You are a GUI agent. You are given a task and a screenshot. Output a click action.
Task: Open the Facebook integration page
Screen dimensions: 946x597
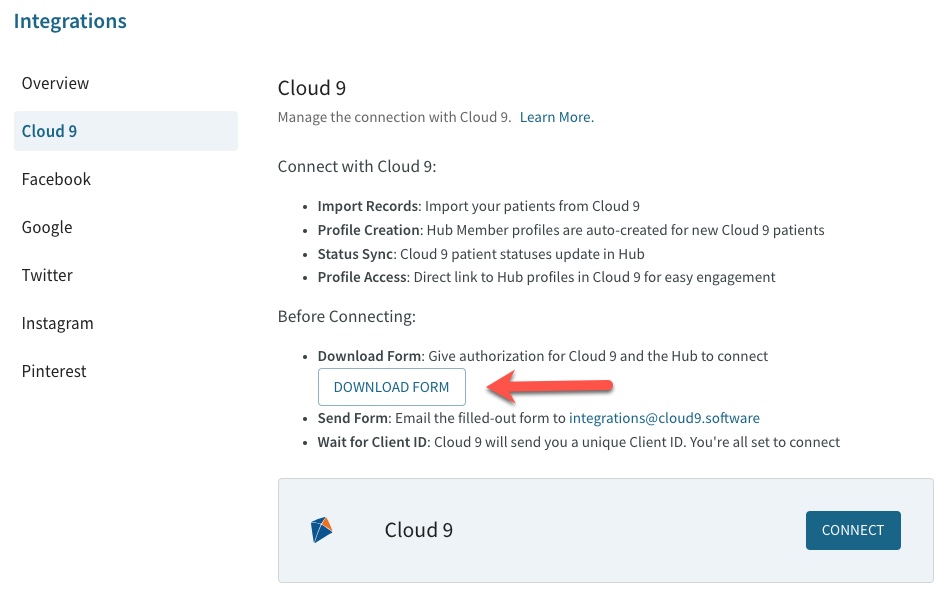click(56, 179)
